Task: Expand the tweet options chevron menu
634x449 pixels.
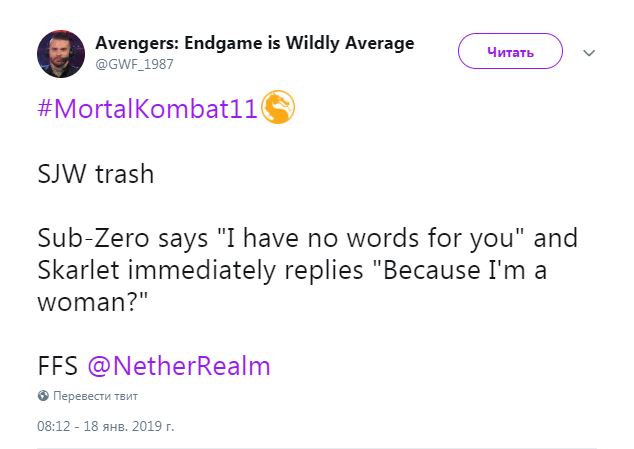Action: (589, 53)
